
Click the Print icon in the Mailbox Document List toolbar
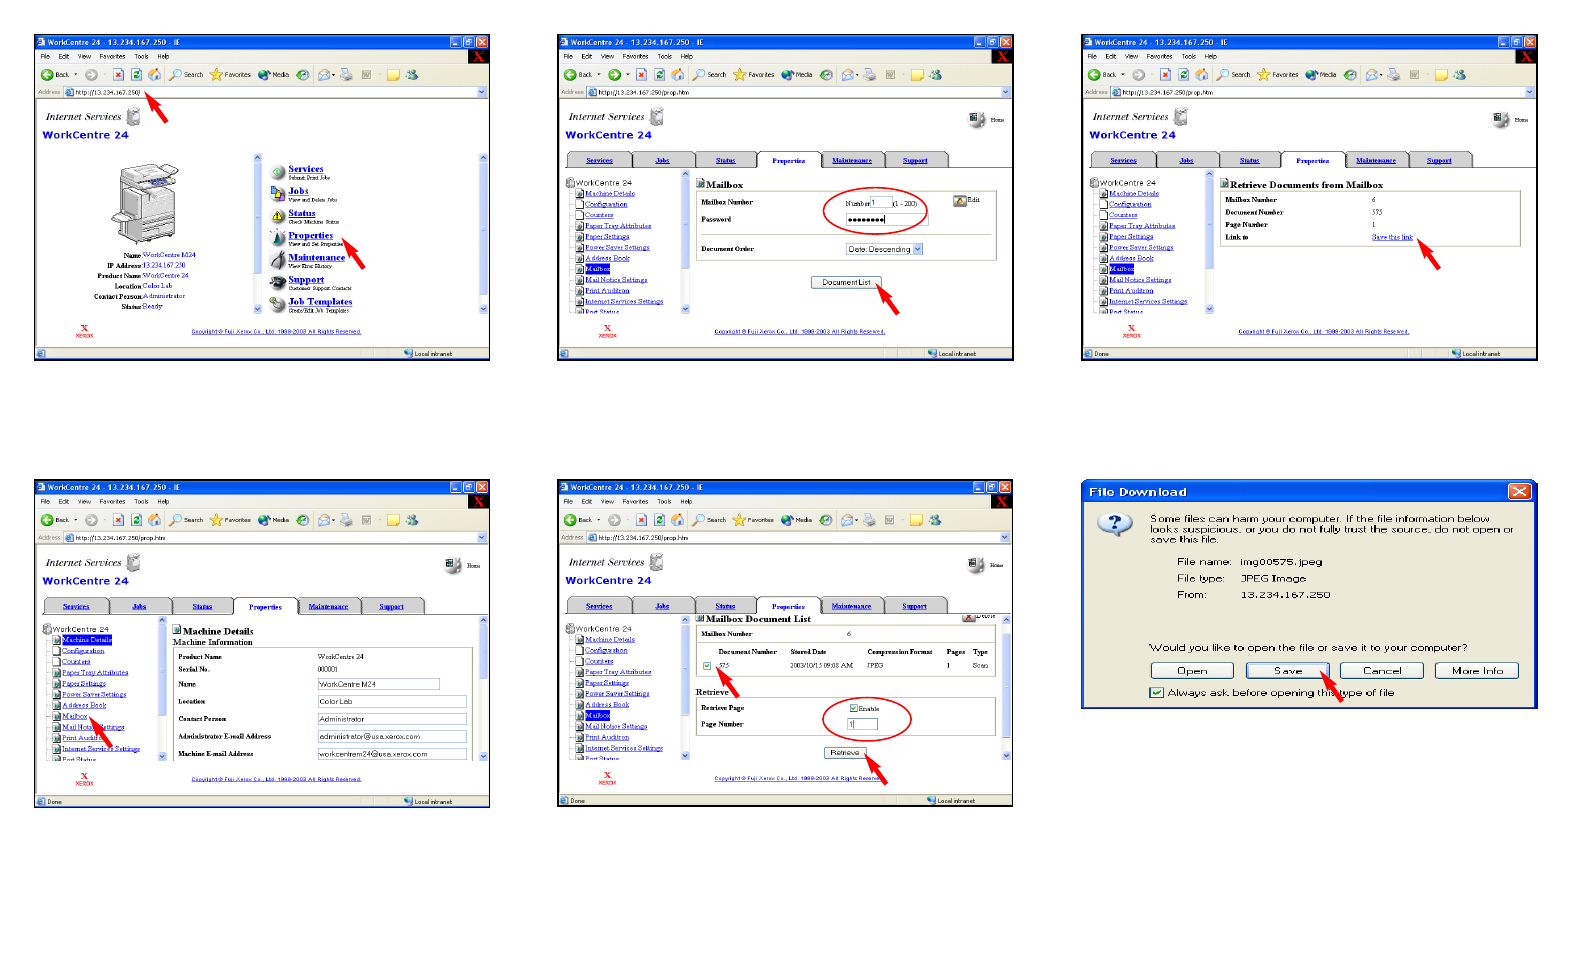pos(870,520)
